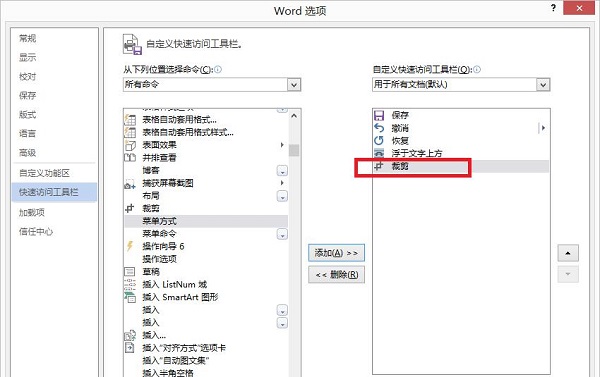Move selected command up with arrow button

tap(568, 253)
